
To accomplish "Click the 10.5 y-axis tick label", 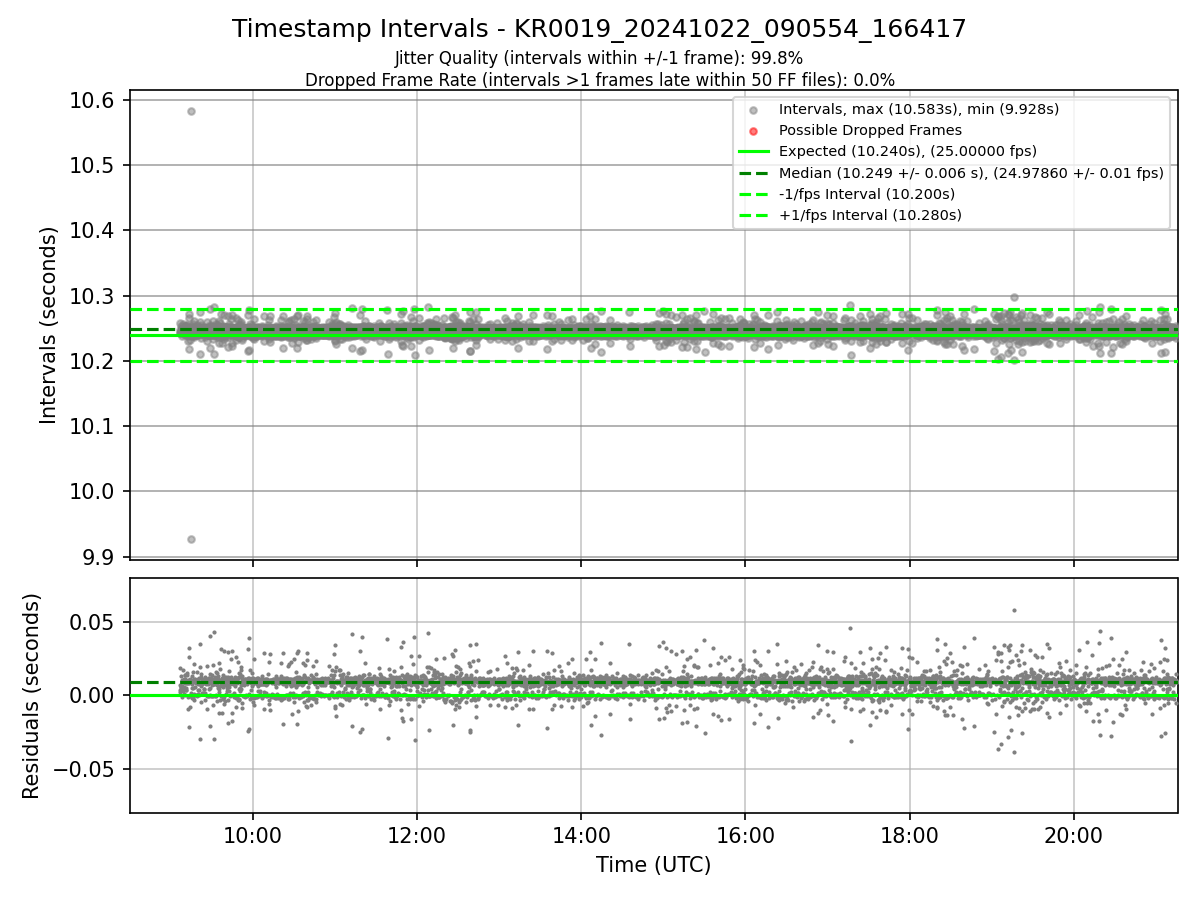I will (x=94, y=165).
